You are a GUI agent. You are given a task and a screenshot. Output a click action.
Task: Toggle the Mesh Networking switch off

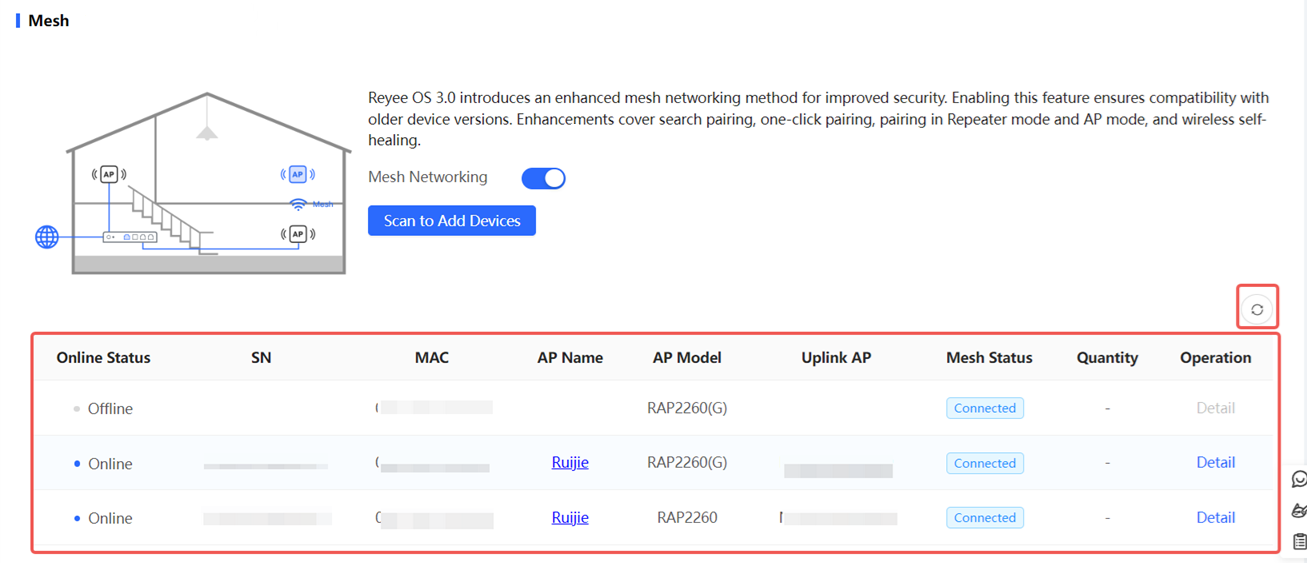[543, 178]
